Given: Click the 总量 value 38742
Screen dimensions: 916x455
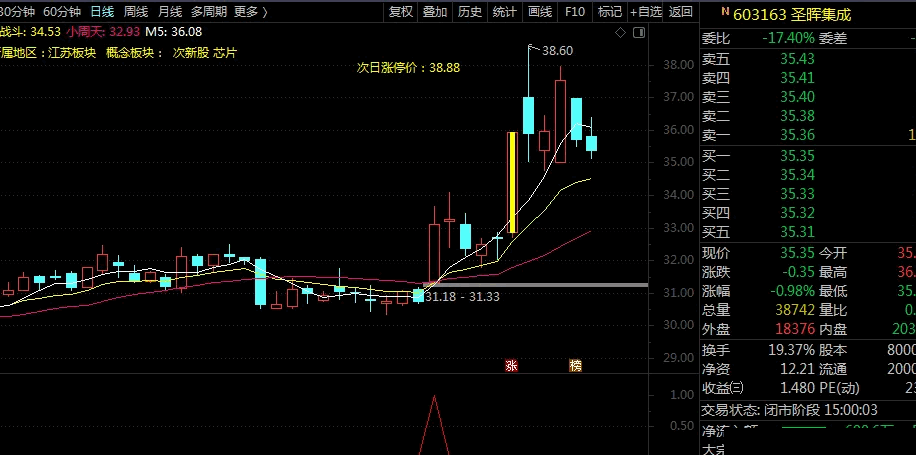Looking at the screenshot, I should tap(795, 310).
